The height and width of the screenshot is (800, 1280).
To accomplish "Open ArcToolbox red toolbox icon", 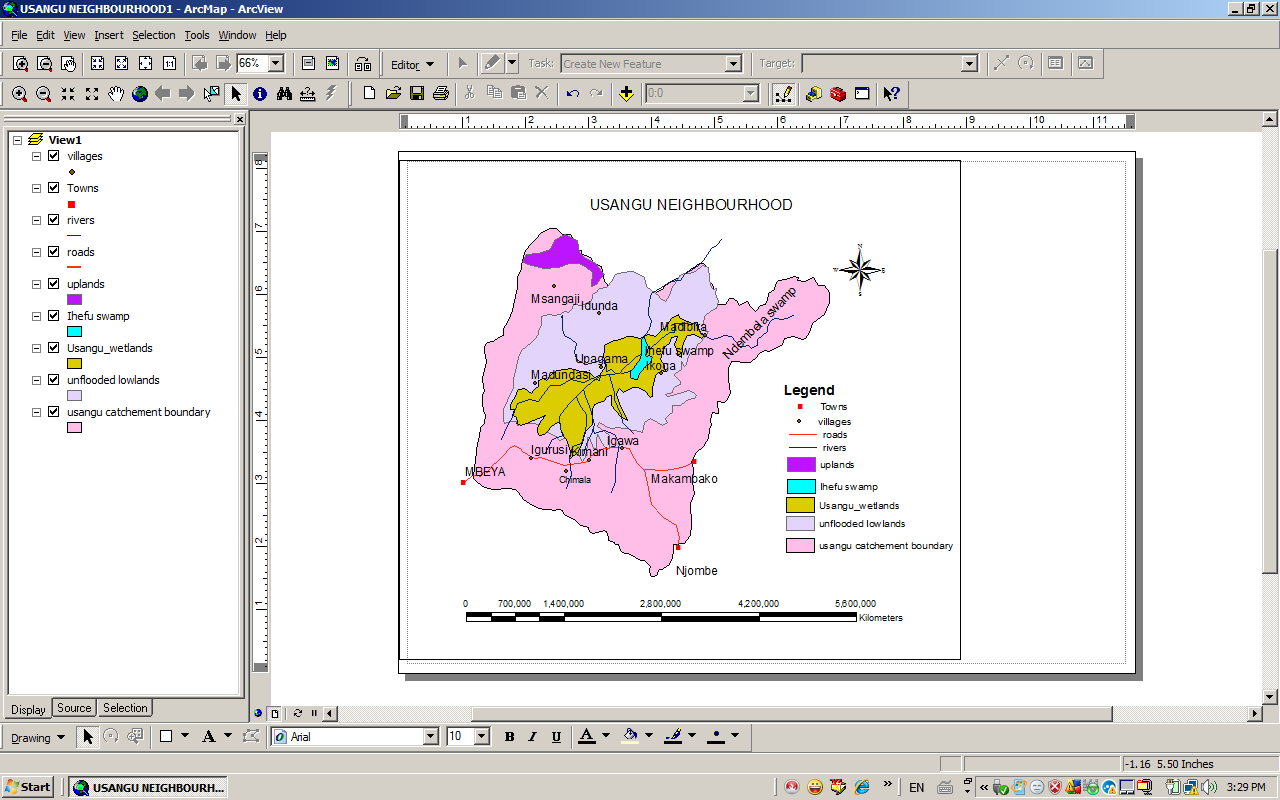I will [x=838, y=94].
